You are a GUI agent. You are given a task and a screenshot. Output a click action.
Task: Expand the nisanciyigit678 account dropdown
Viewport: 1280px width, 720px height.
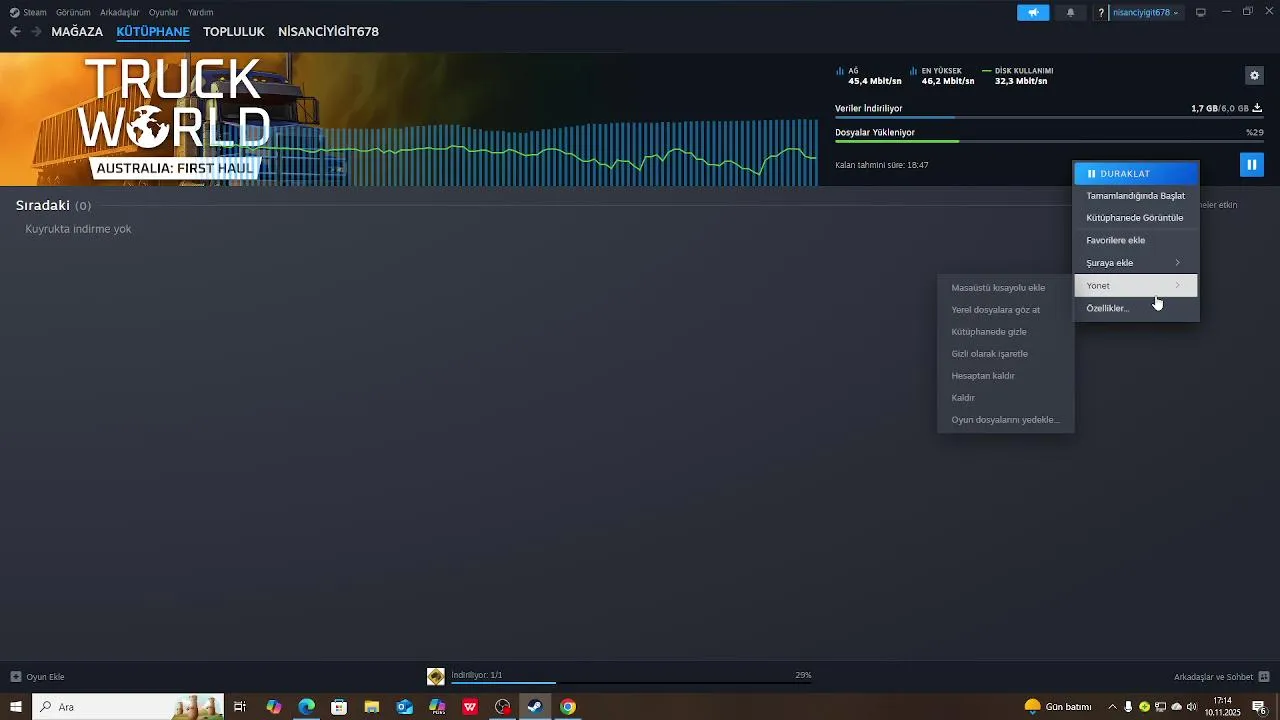[x=1145, y=13]
